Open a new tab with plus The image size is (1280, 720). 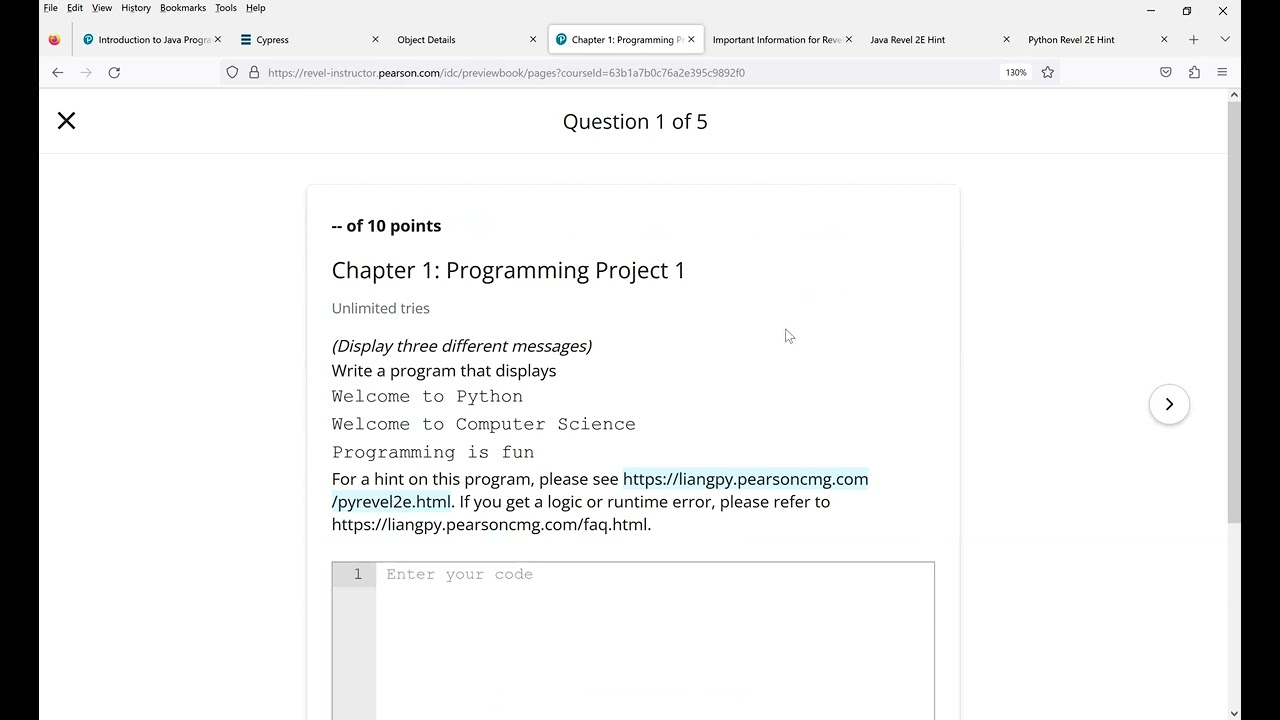pos(1193,39)
